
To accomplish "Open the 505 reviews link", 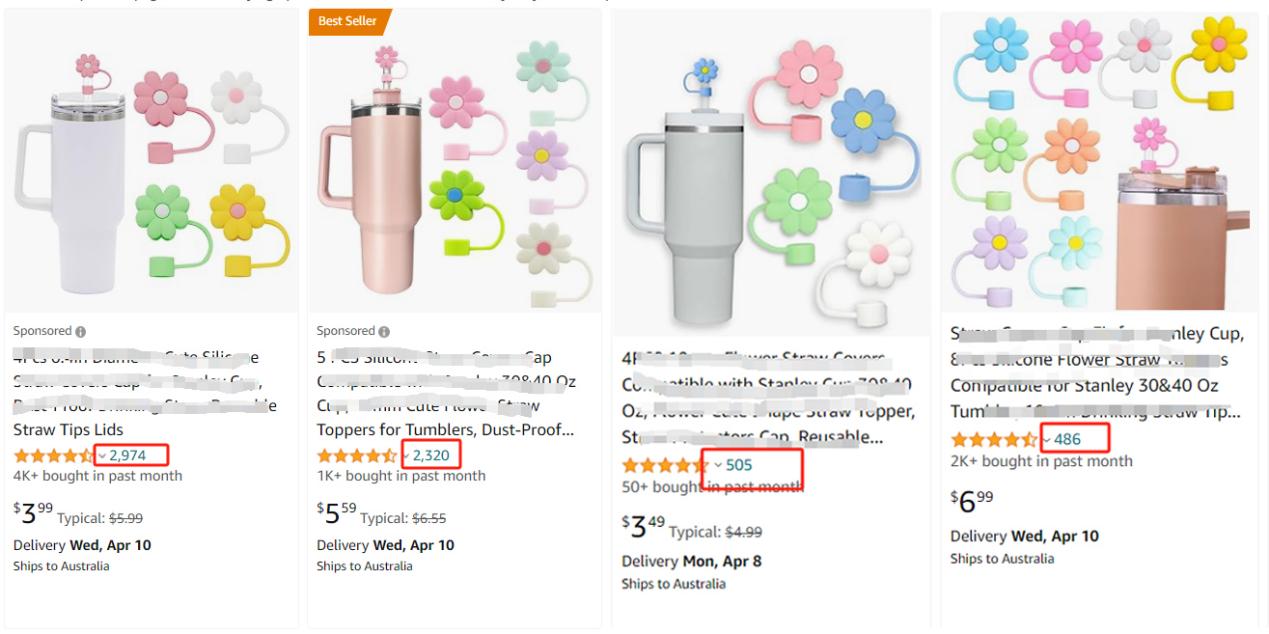I will coord(739,466).
